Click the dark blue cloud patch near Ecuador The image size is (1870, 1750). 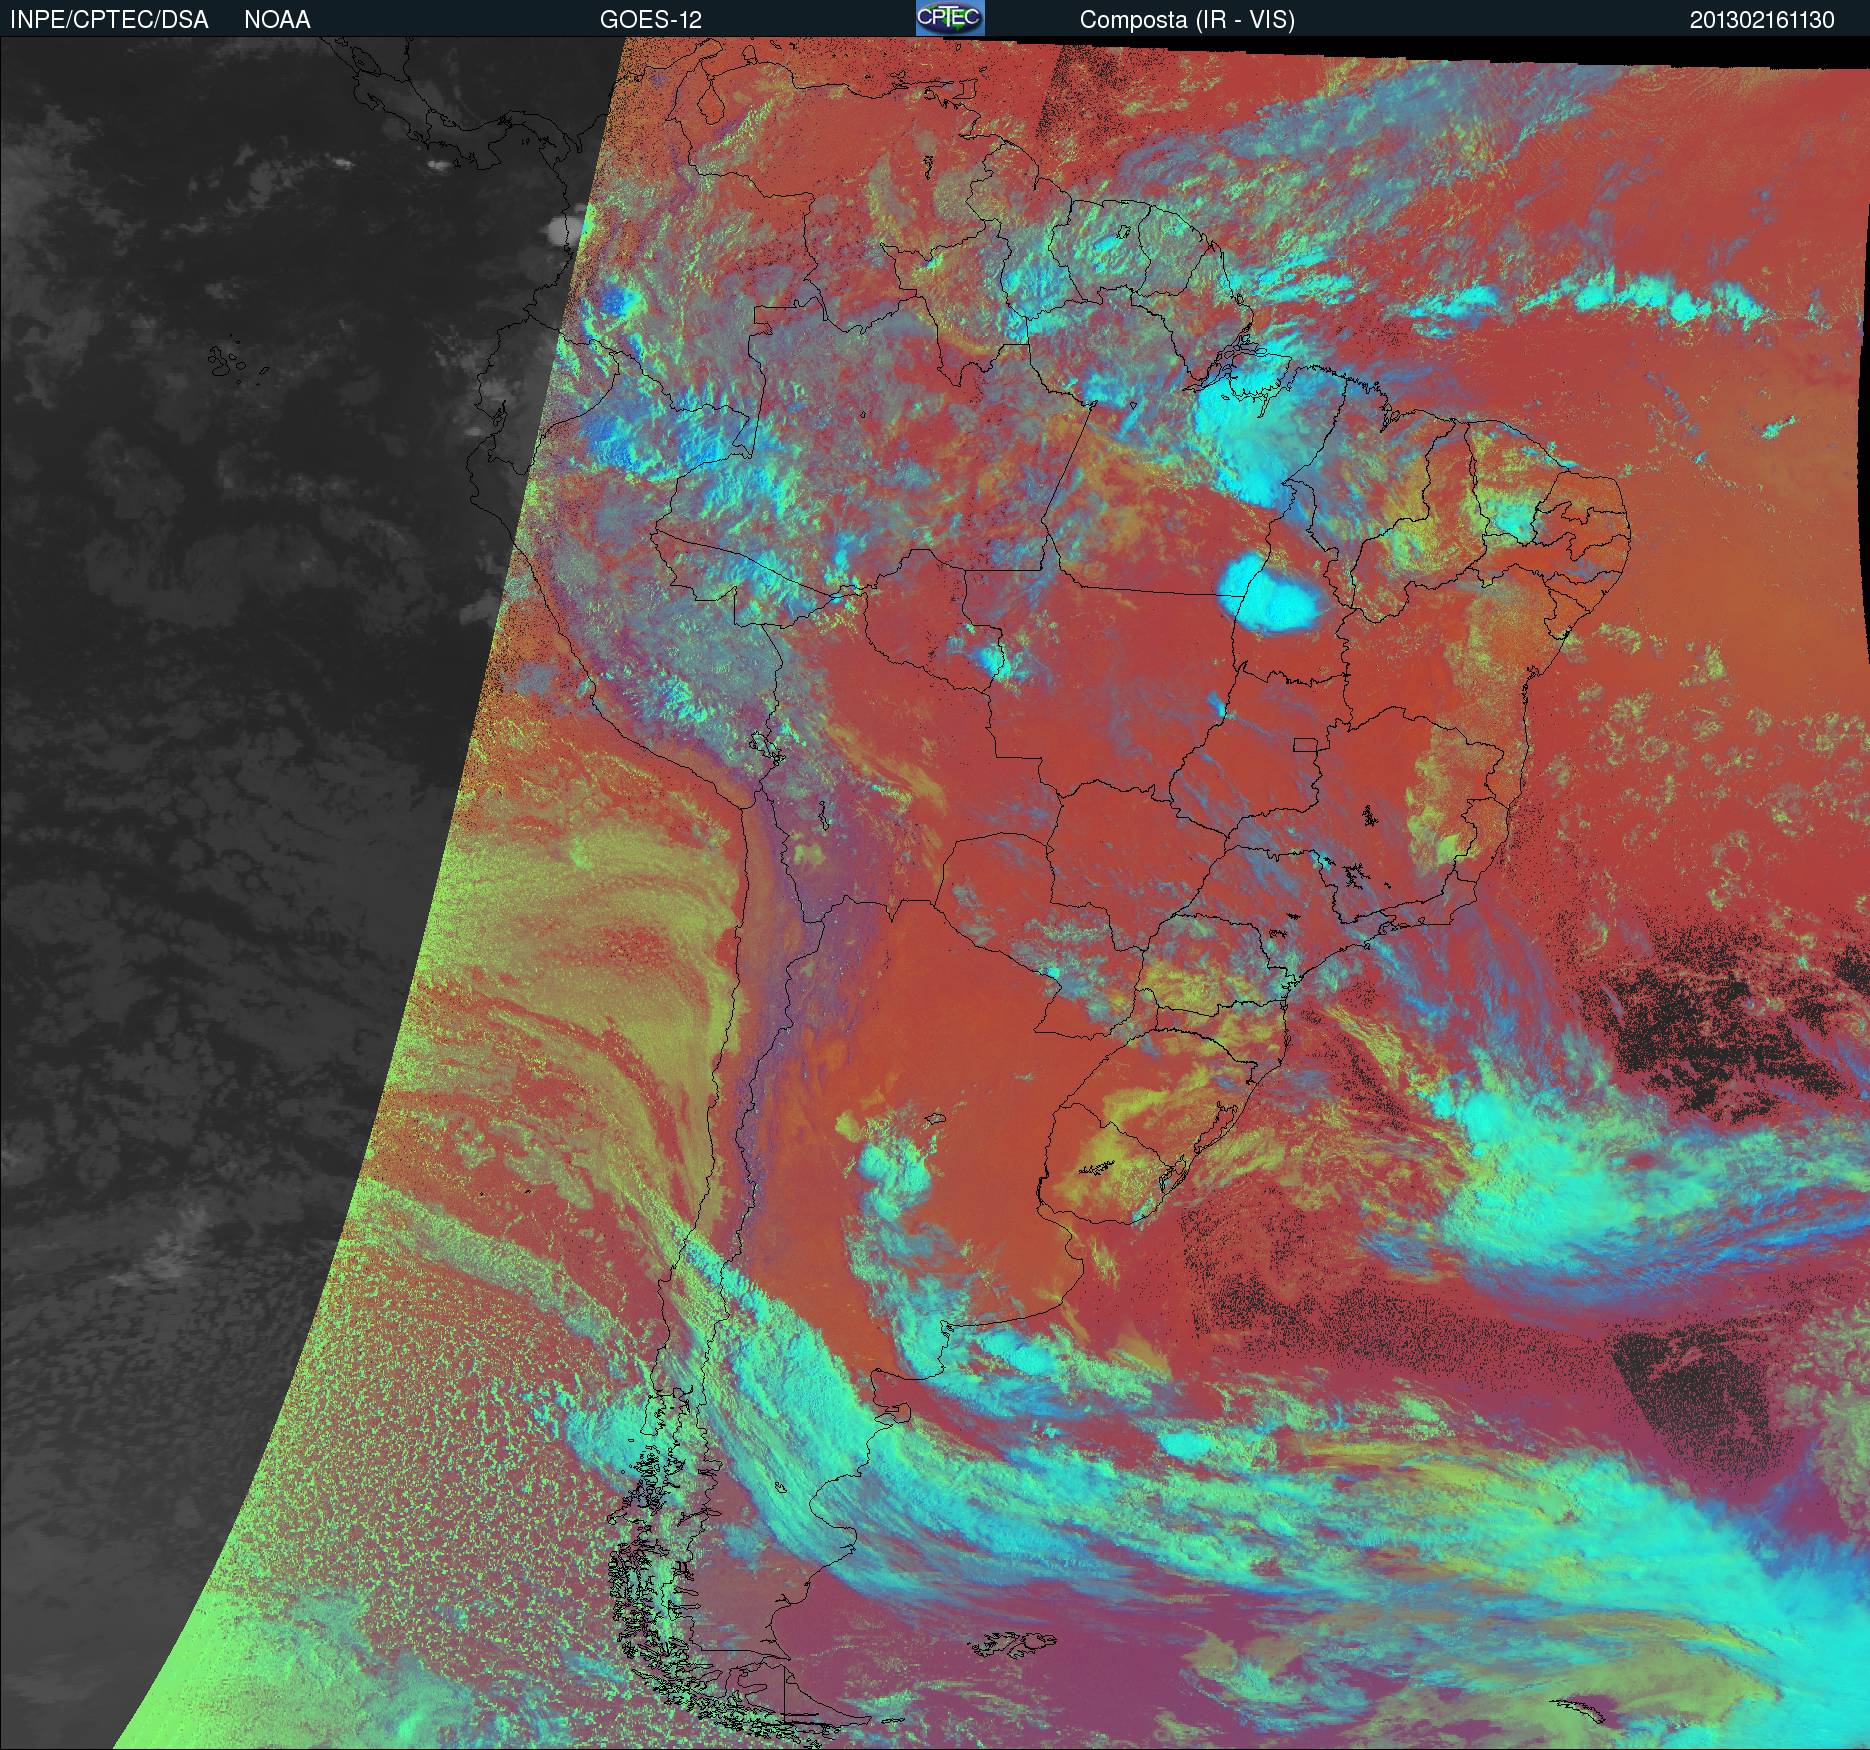[x=616, y=300]
